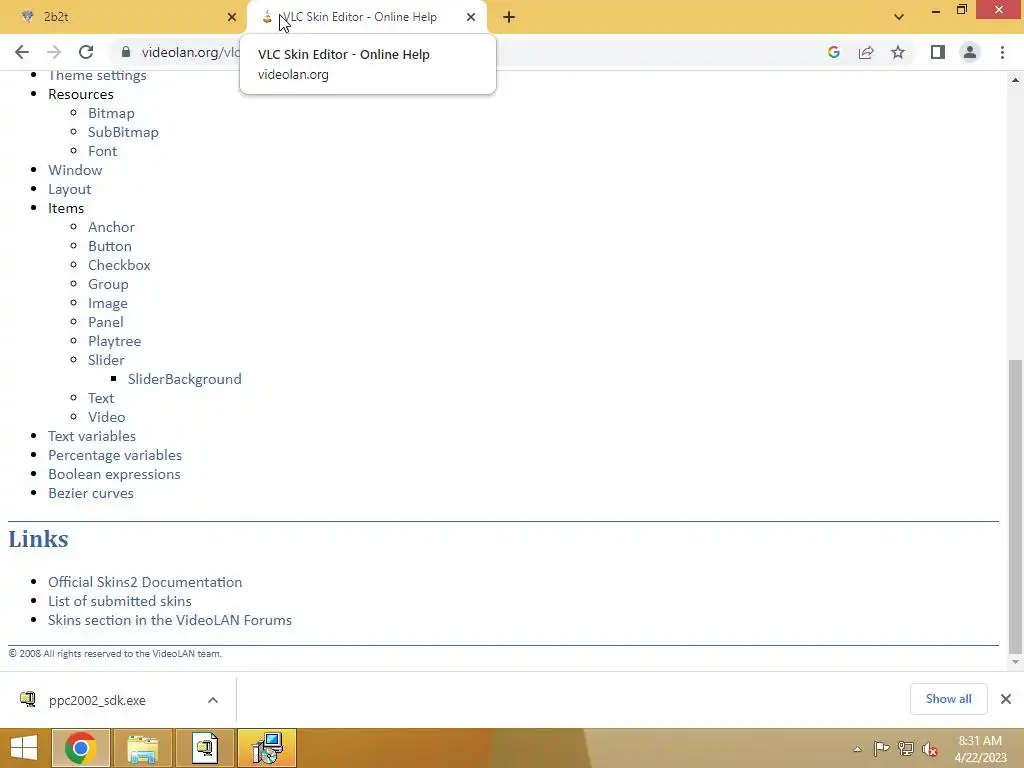Go back to the previous page

pyautogui.click(x=22, y=52)
